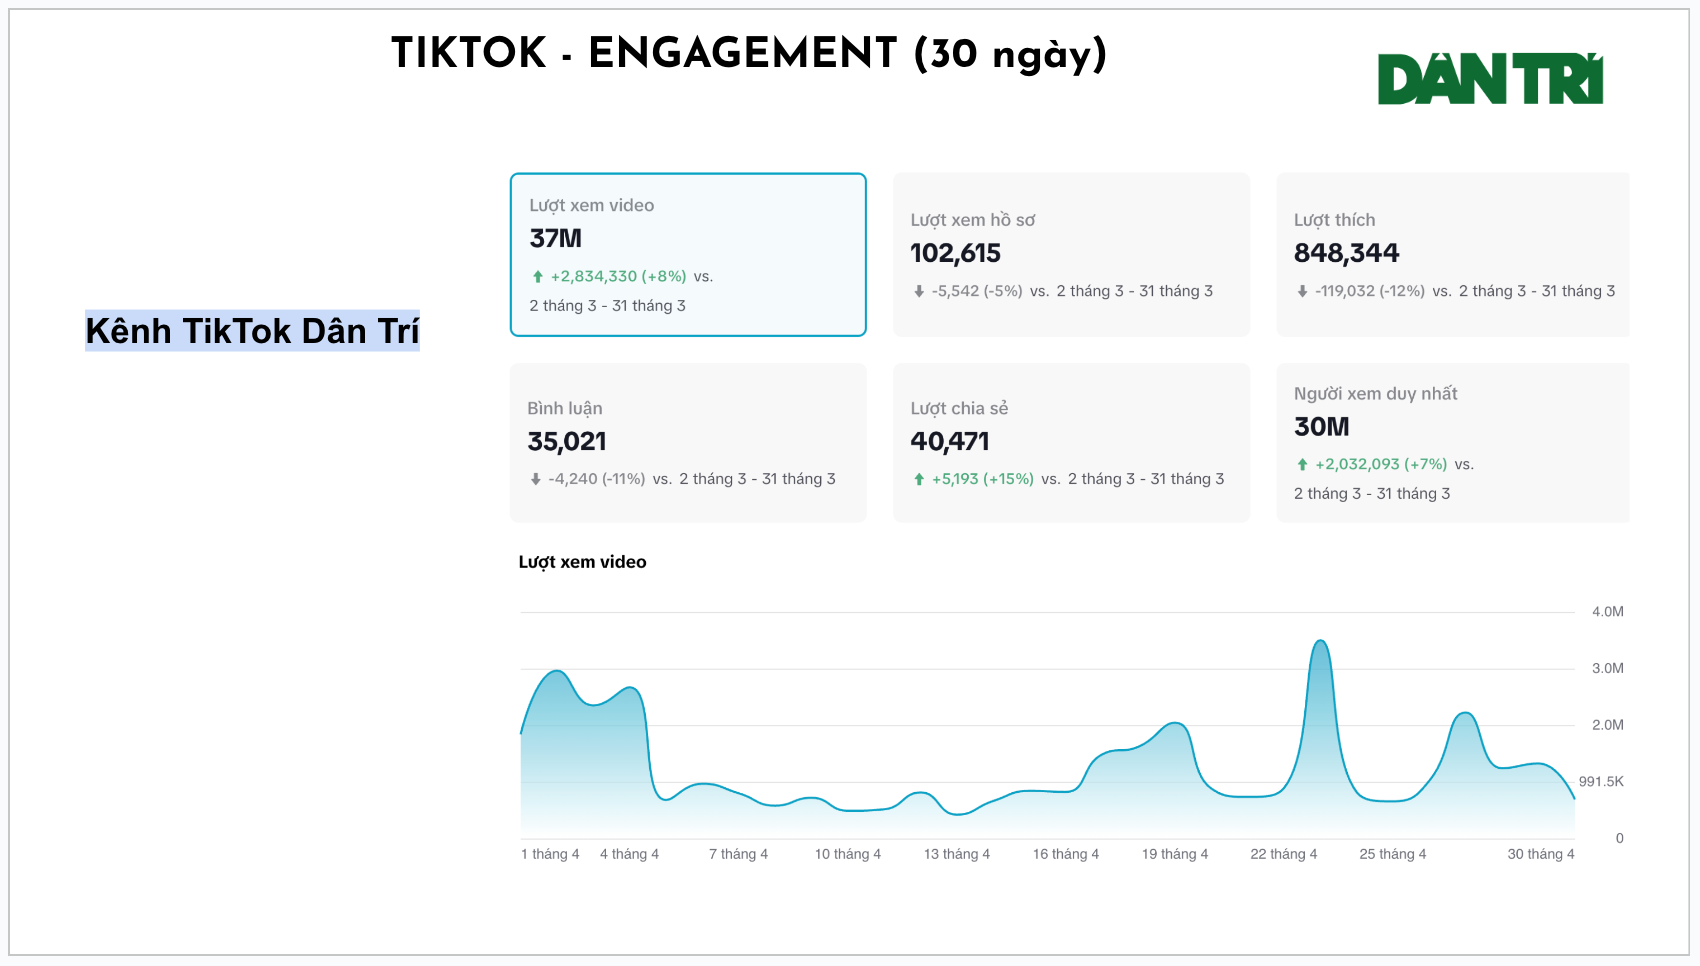Click green up arrow beside +2,032,093
This screenshot has height=966, width=1700.
1302,465
